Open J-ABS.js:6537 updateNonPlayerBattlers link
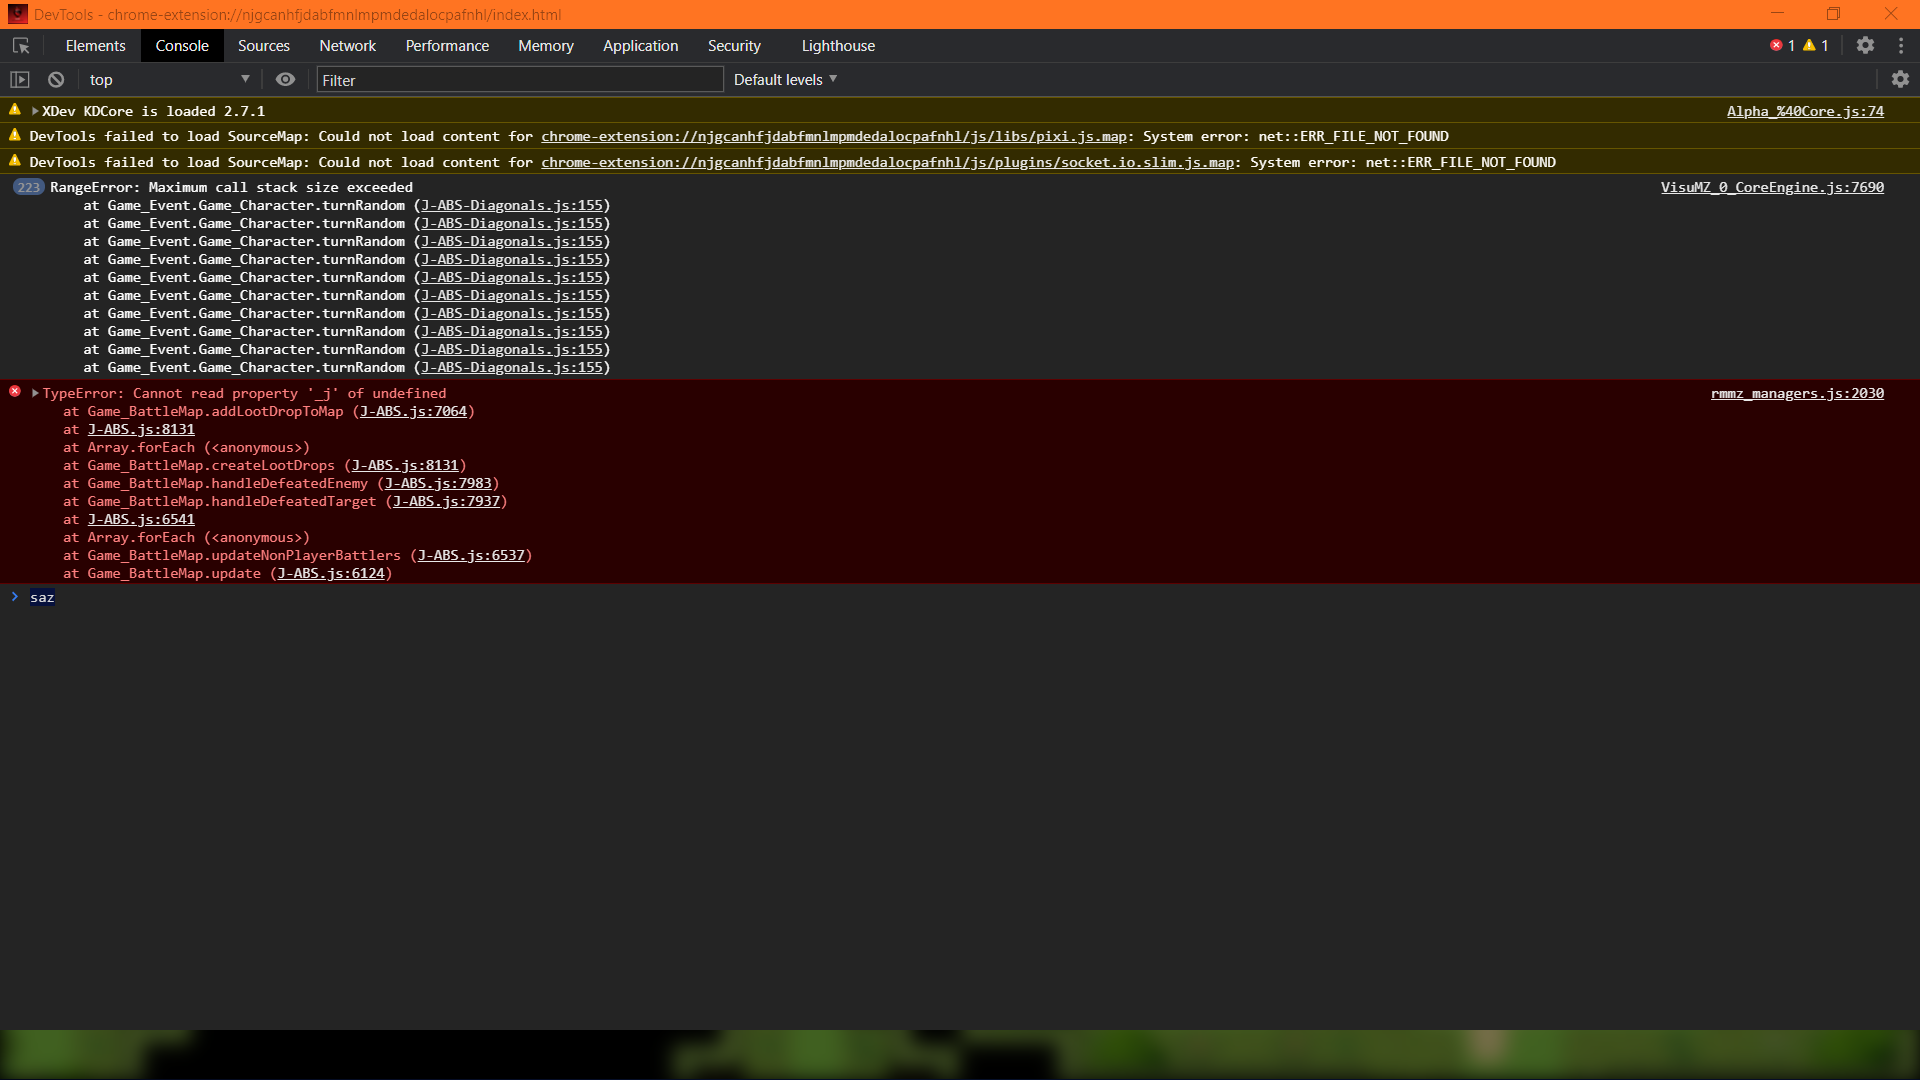Viewport: 1920px width, 1080px height. [x=471, y=555]
